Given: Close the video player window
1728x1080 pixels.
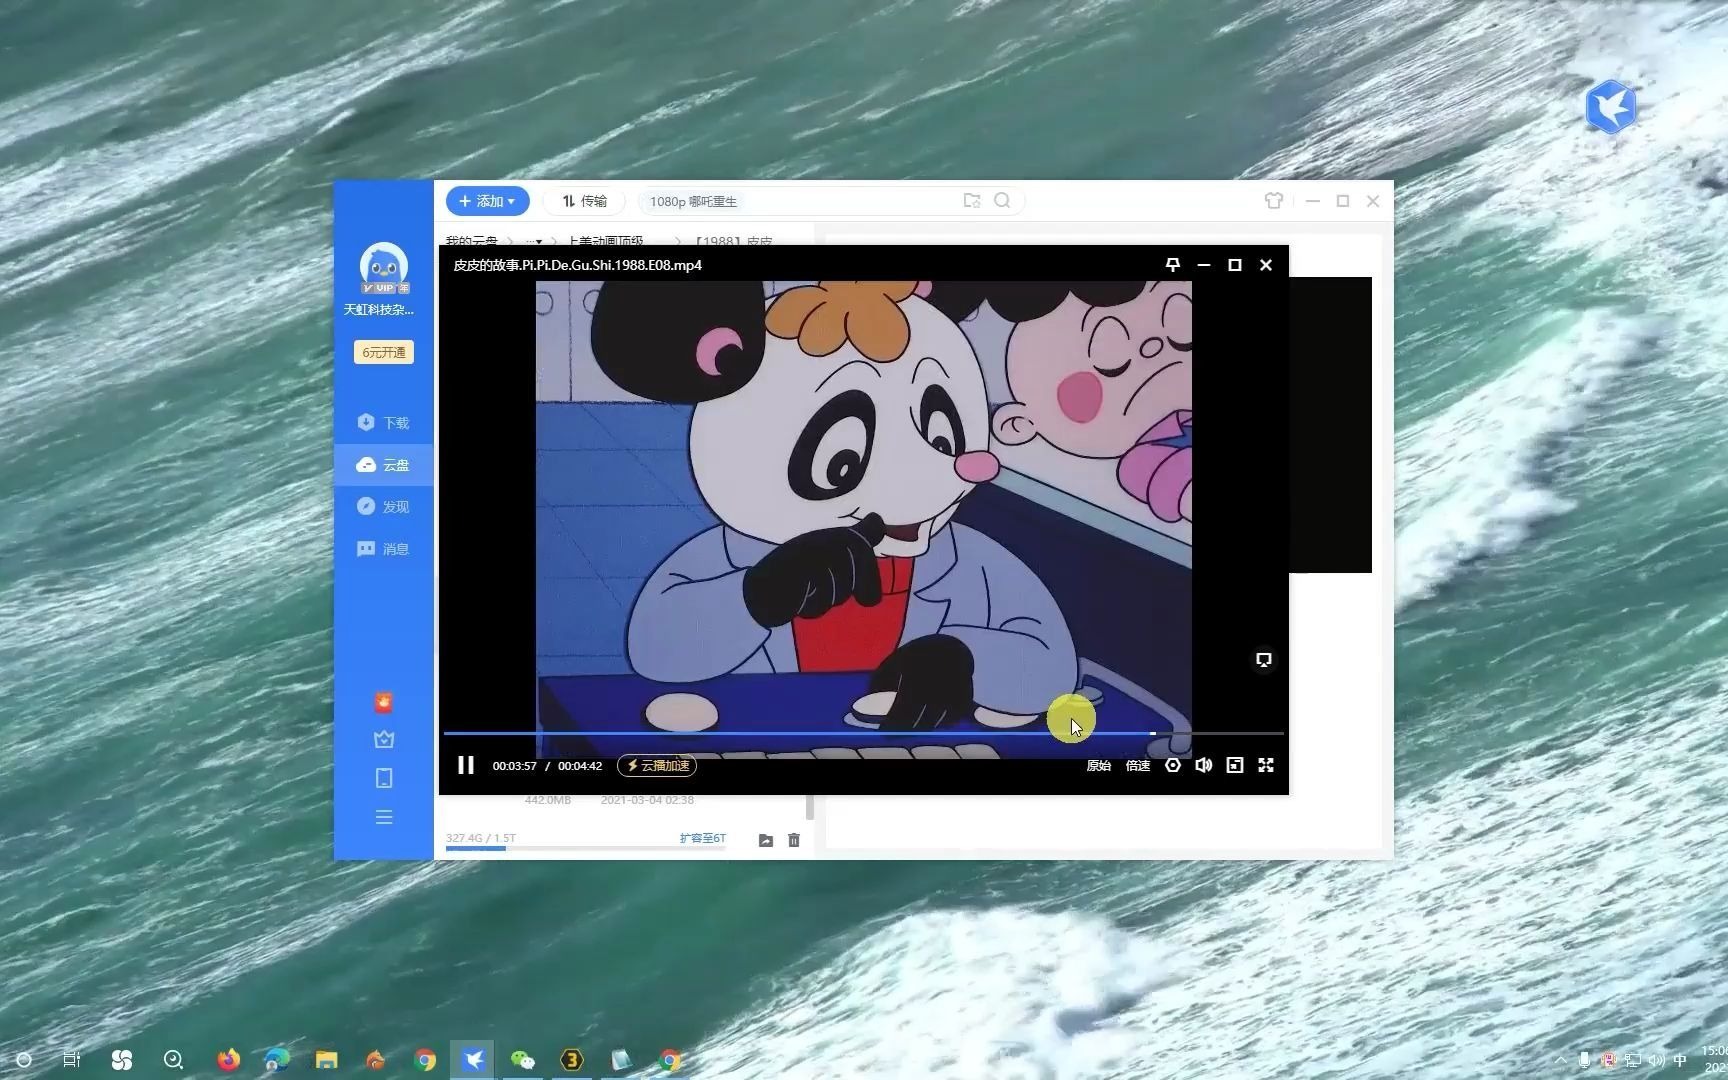Looking at the screenshot, I should click(1266, 265).
